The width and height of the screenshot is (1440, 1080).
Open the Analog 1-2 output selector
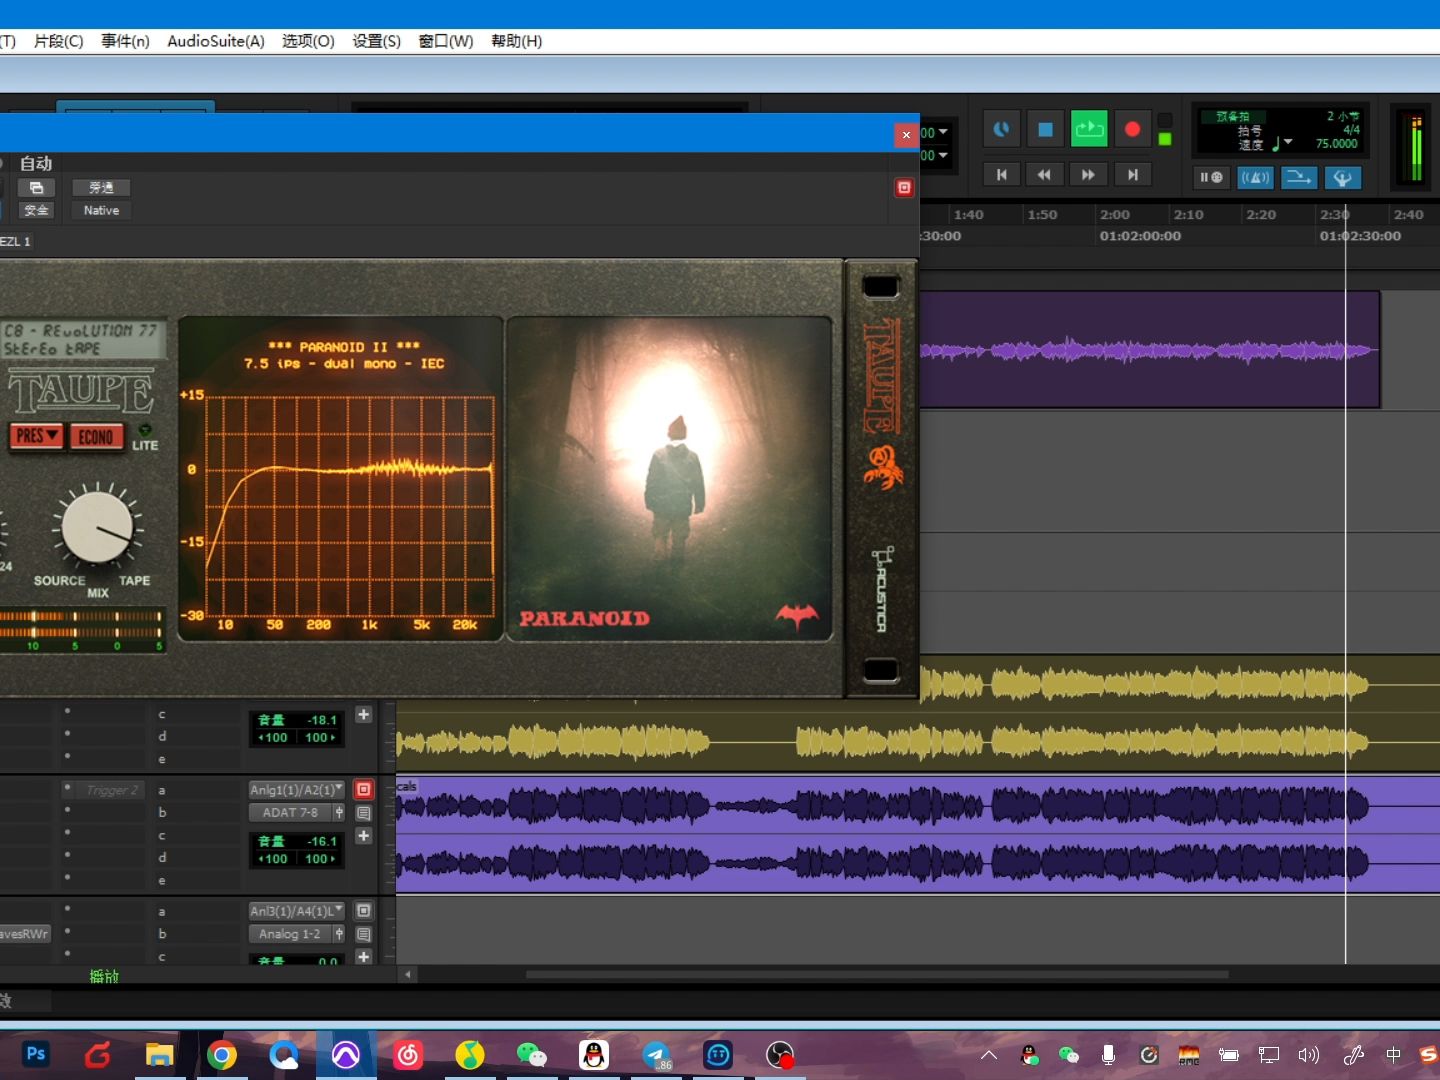click(x=290, y=934)
